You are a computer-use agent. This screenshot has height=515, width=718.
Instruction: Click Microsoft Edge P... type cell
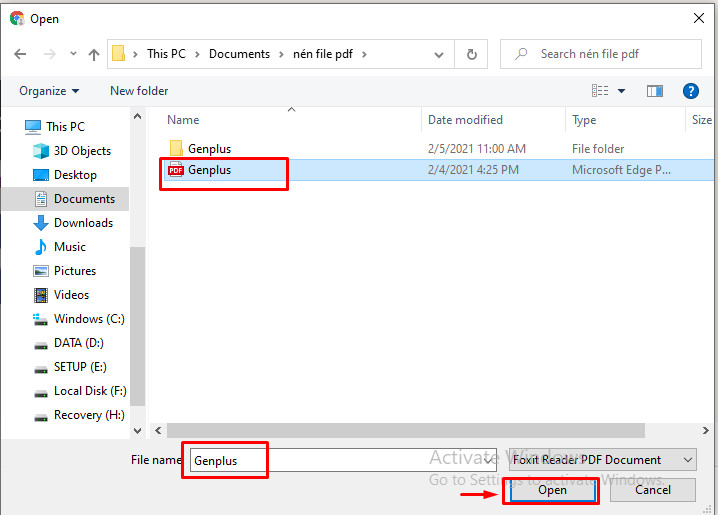pos(621,170)
